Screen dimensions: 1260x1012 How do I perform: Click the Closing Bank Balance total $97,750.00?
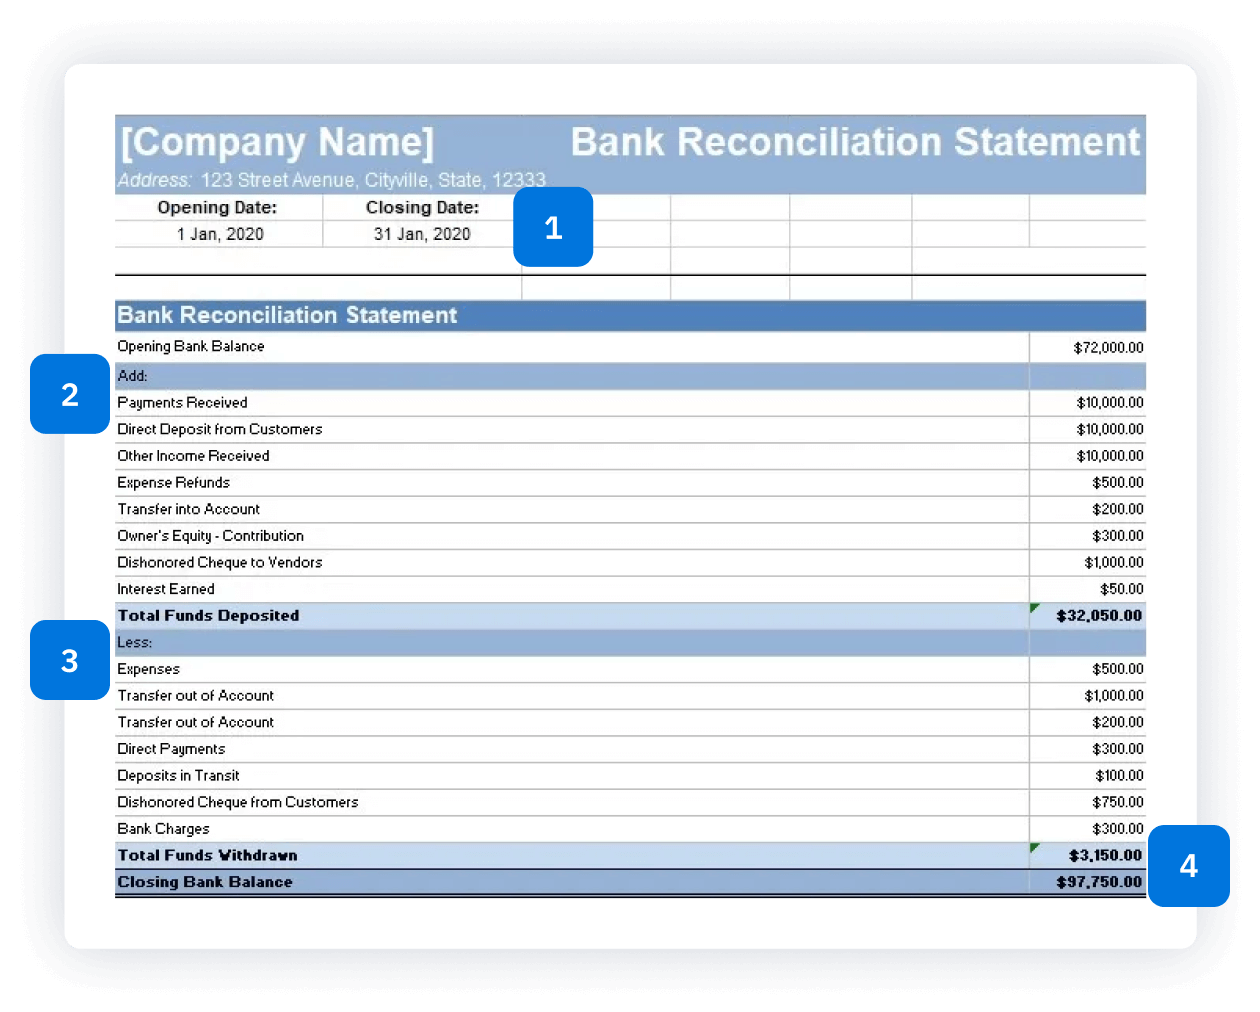(x=1099, y=882)
